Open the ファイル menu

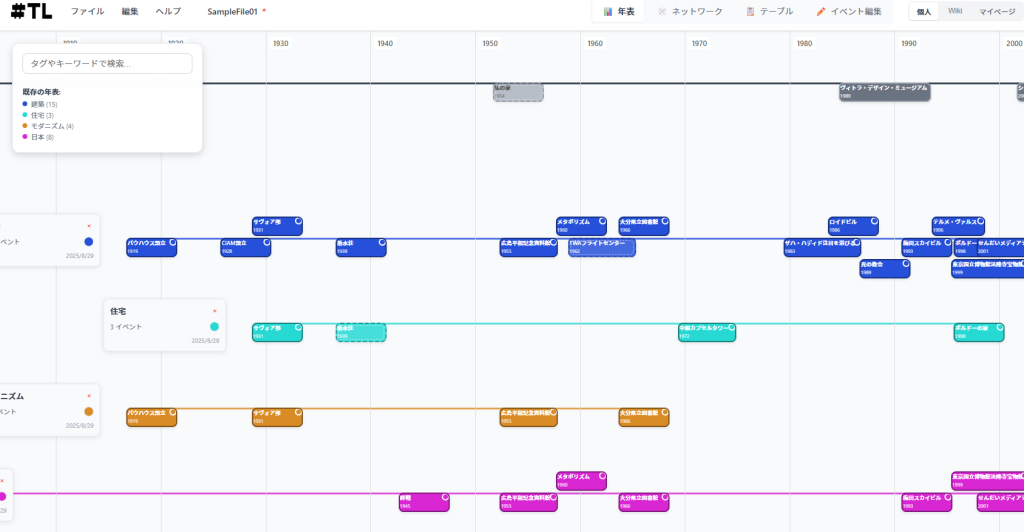tap(87, 12)
